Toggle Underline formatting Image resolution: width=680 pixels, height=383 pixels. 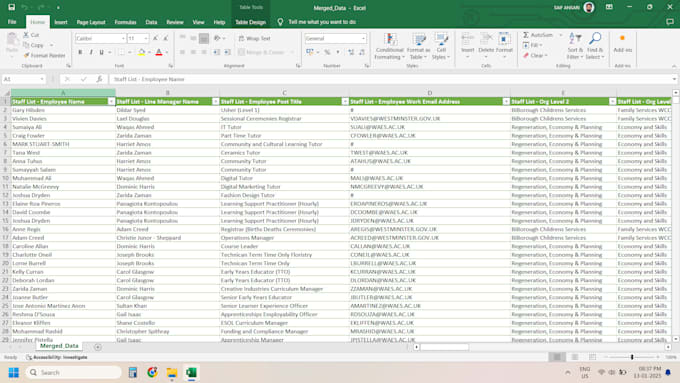(x=101, y=52)
